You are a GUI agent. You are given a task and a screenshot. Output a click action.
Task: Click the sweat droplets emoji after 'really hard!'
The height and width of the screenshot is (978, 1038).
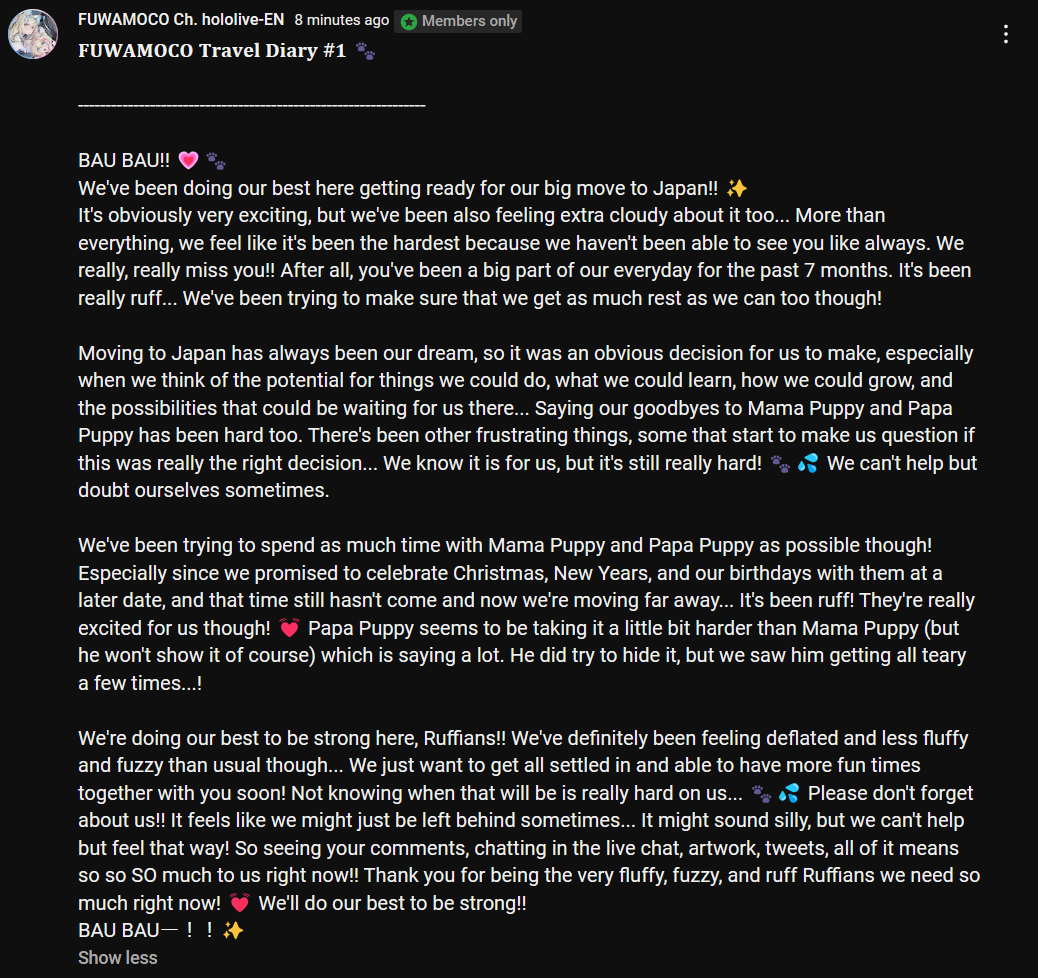(808, 463)
